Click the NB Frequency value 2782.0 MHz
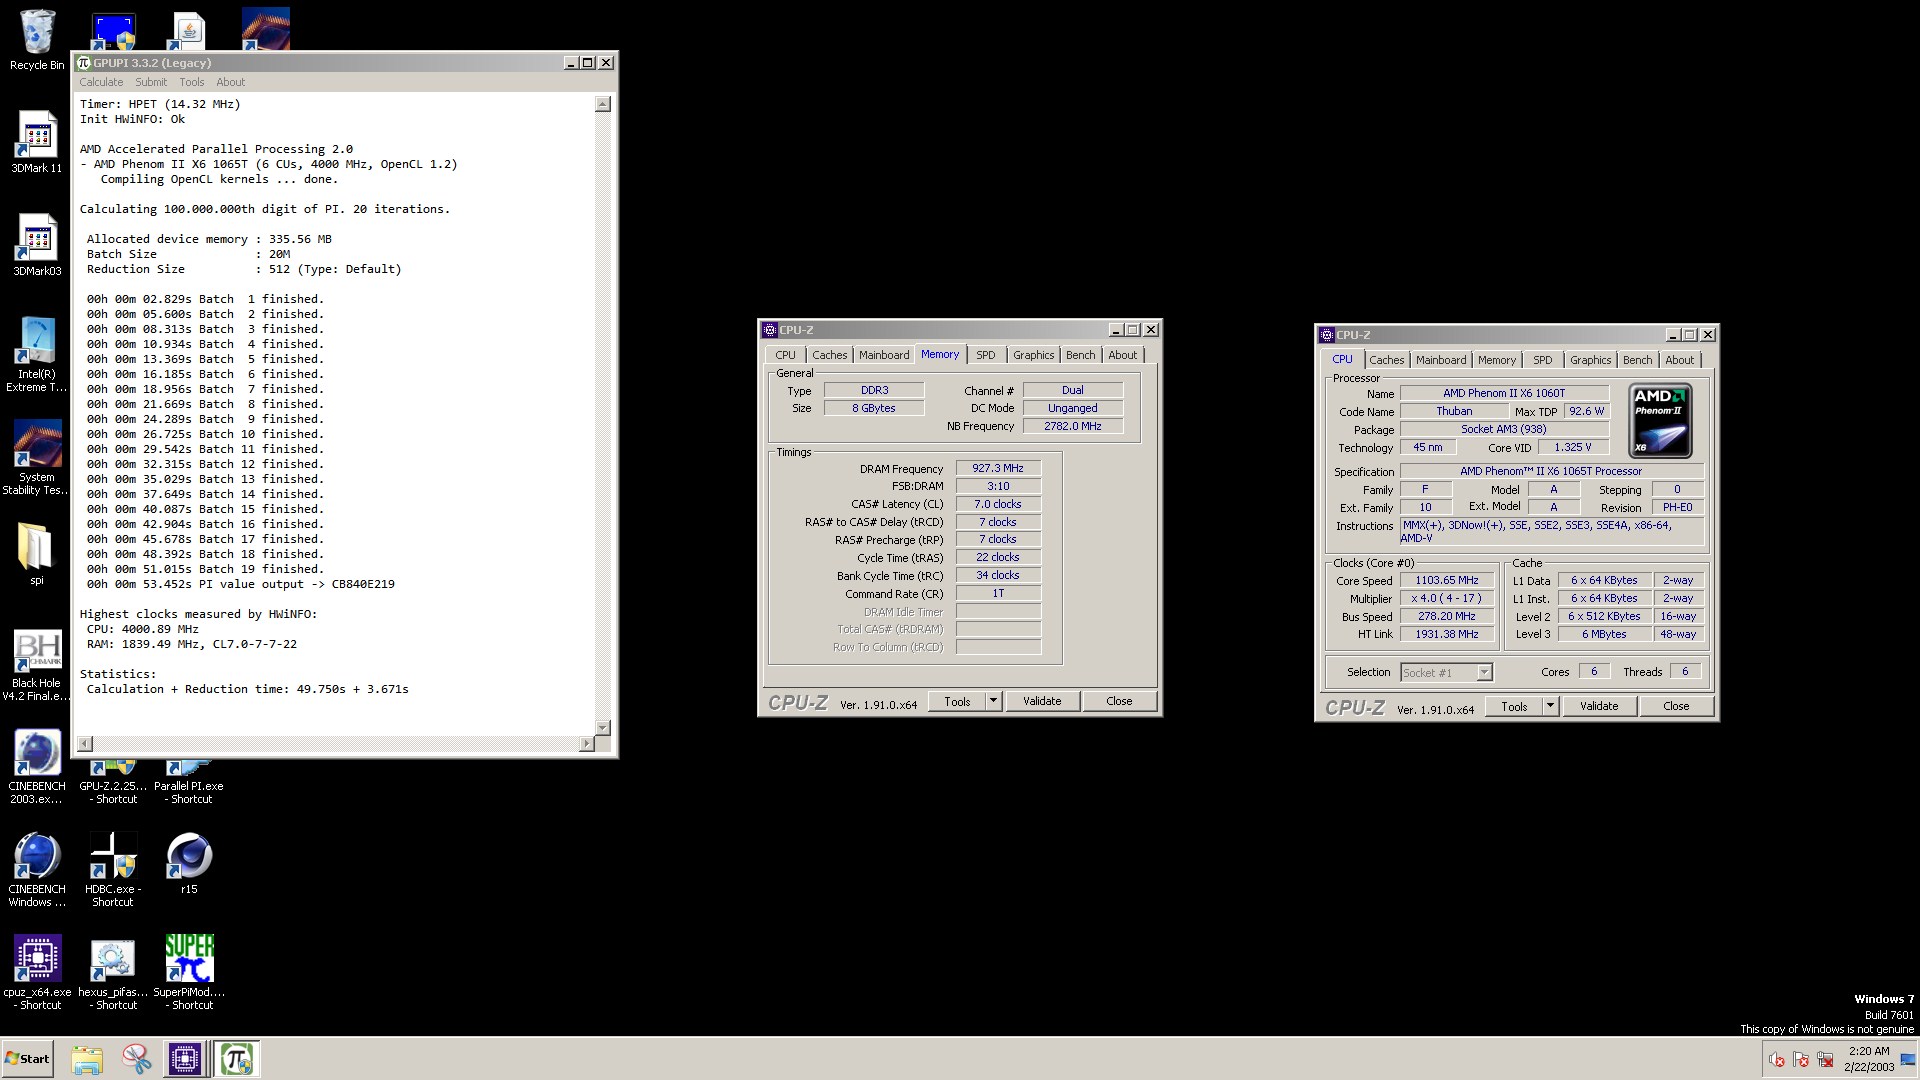 point(1072,426)
